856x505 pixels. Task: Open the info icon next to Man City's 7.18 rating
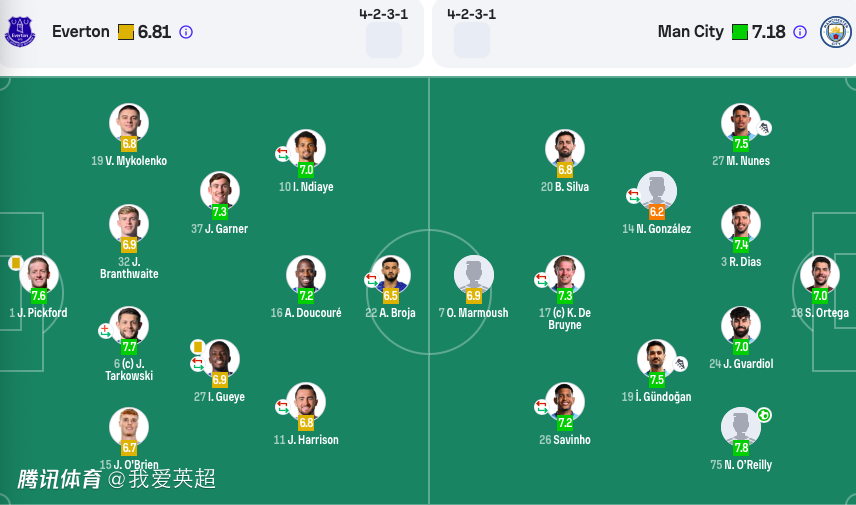coord(799,32)
